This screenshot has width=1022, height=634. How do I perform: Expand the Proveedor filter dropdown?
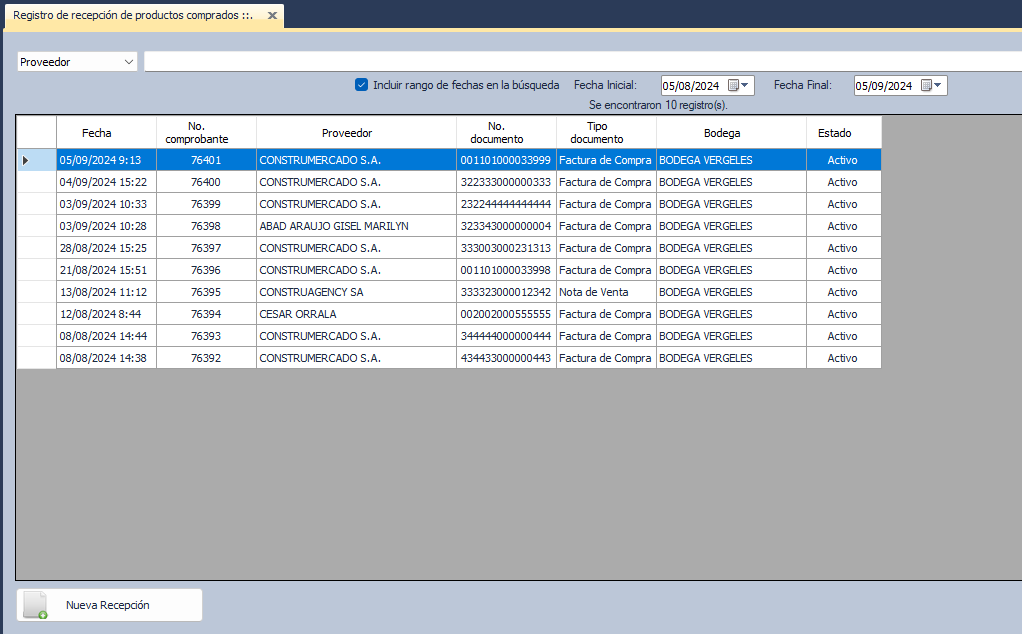tap(129, 62)
